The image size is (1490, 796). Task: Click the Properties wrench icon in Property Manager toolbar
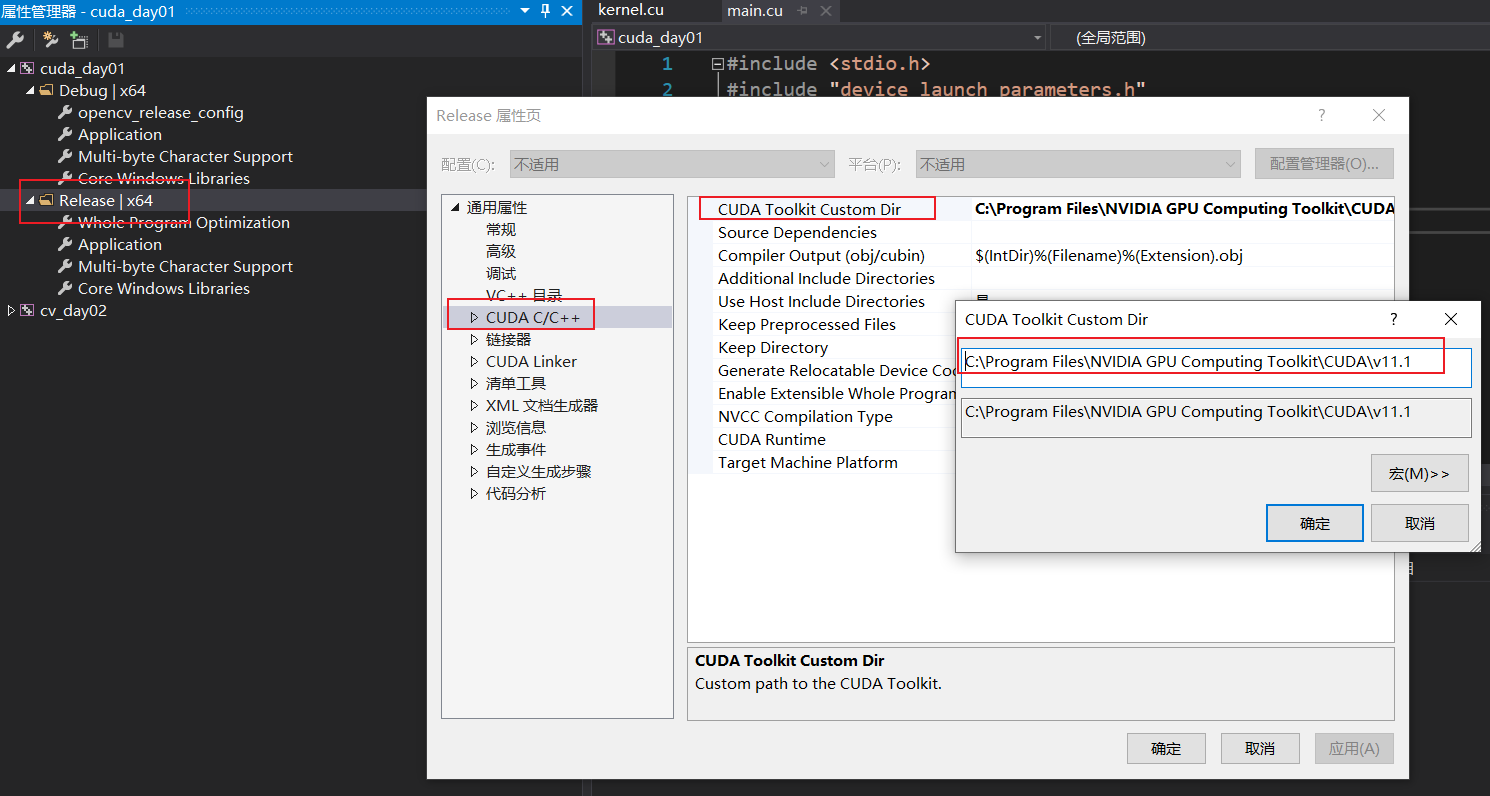tap(16, 40)
